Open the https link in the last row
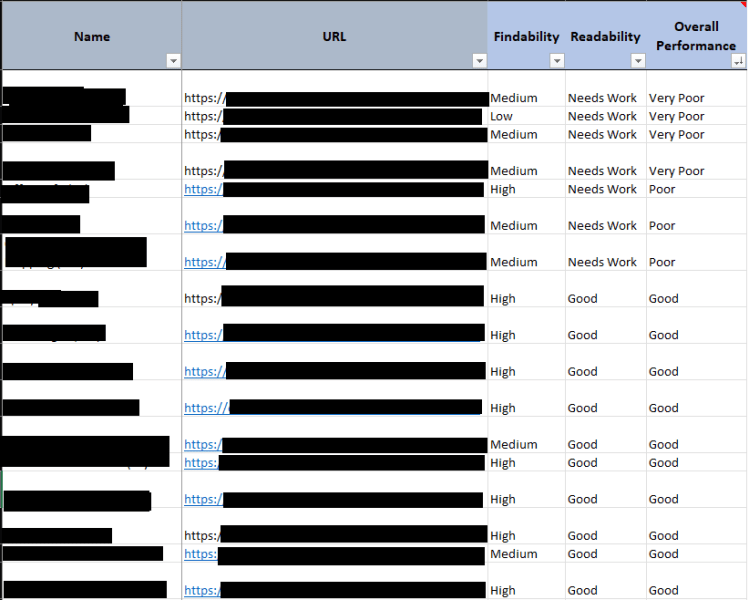This screenshot has width=749, height=600. pos(202,590)
